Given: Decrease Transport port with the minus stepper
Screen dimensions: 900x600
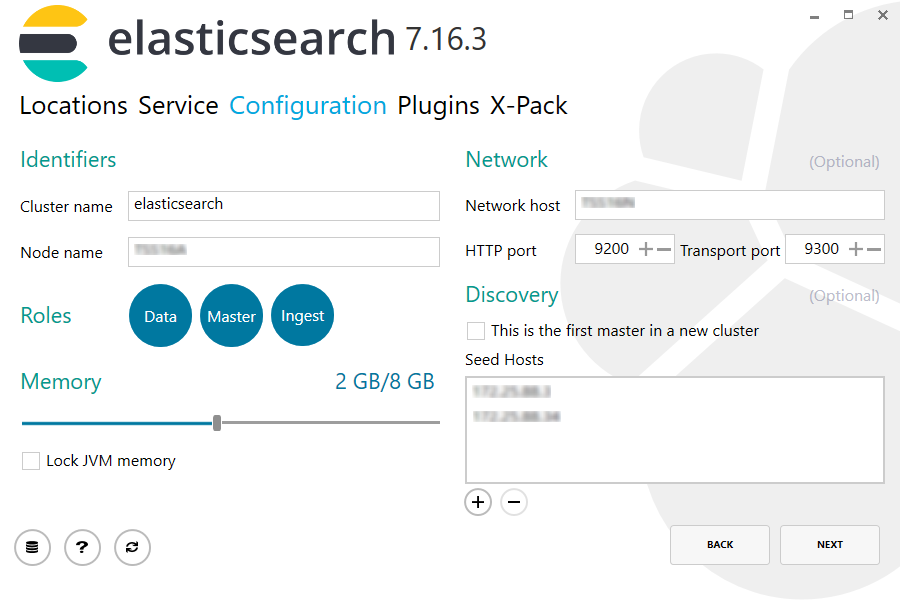Looking at the screenshot, I should 876,249.
